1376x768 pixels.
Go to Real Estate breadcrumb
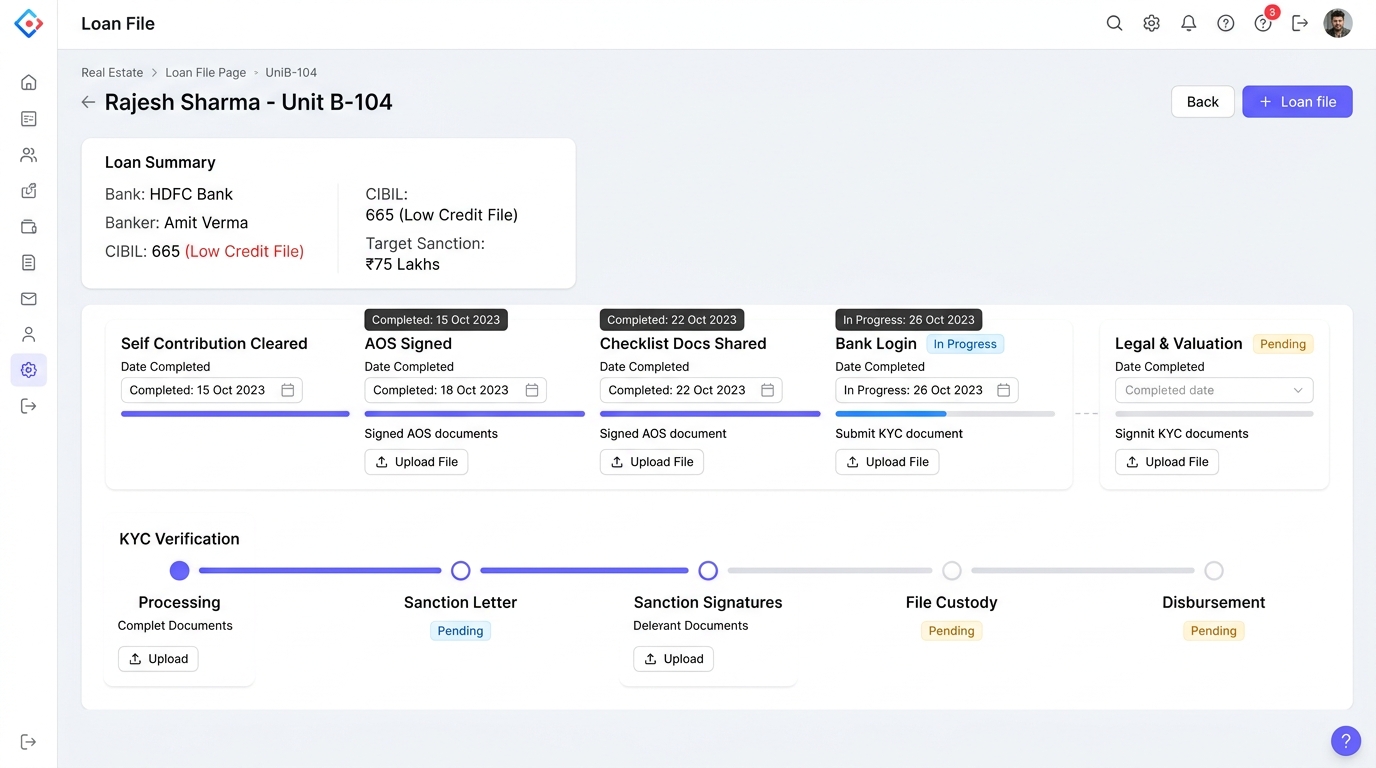pyautogui.click(x=112, y=72)
